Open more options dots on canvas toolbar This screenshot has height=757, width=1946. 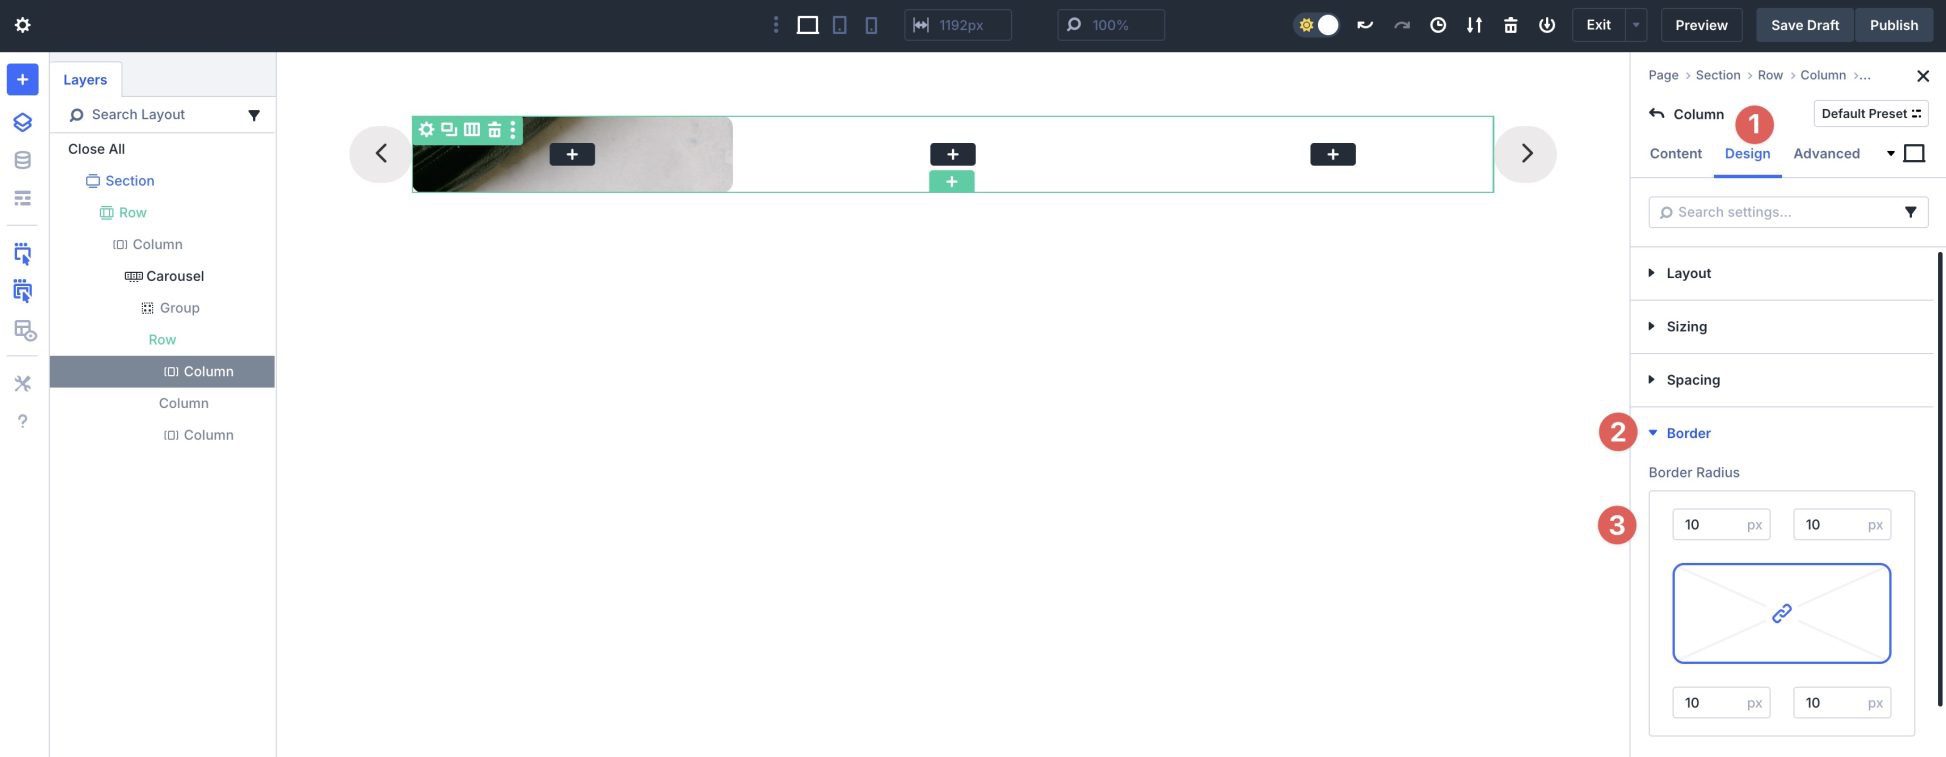pyautogui.click(x=513, y=129)
